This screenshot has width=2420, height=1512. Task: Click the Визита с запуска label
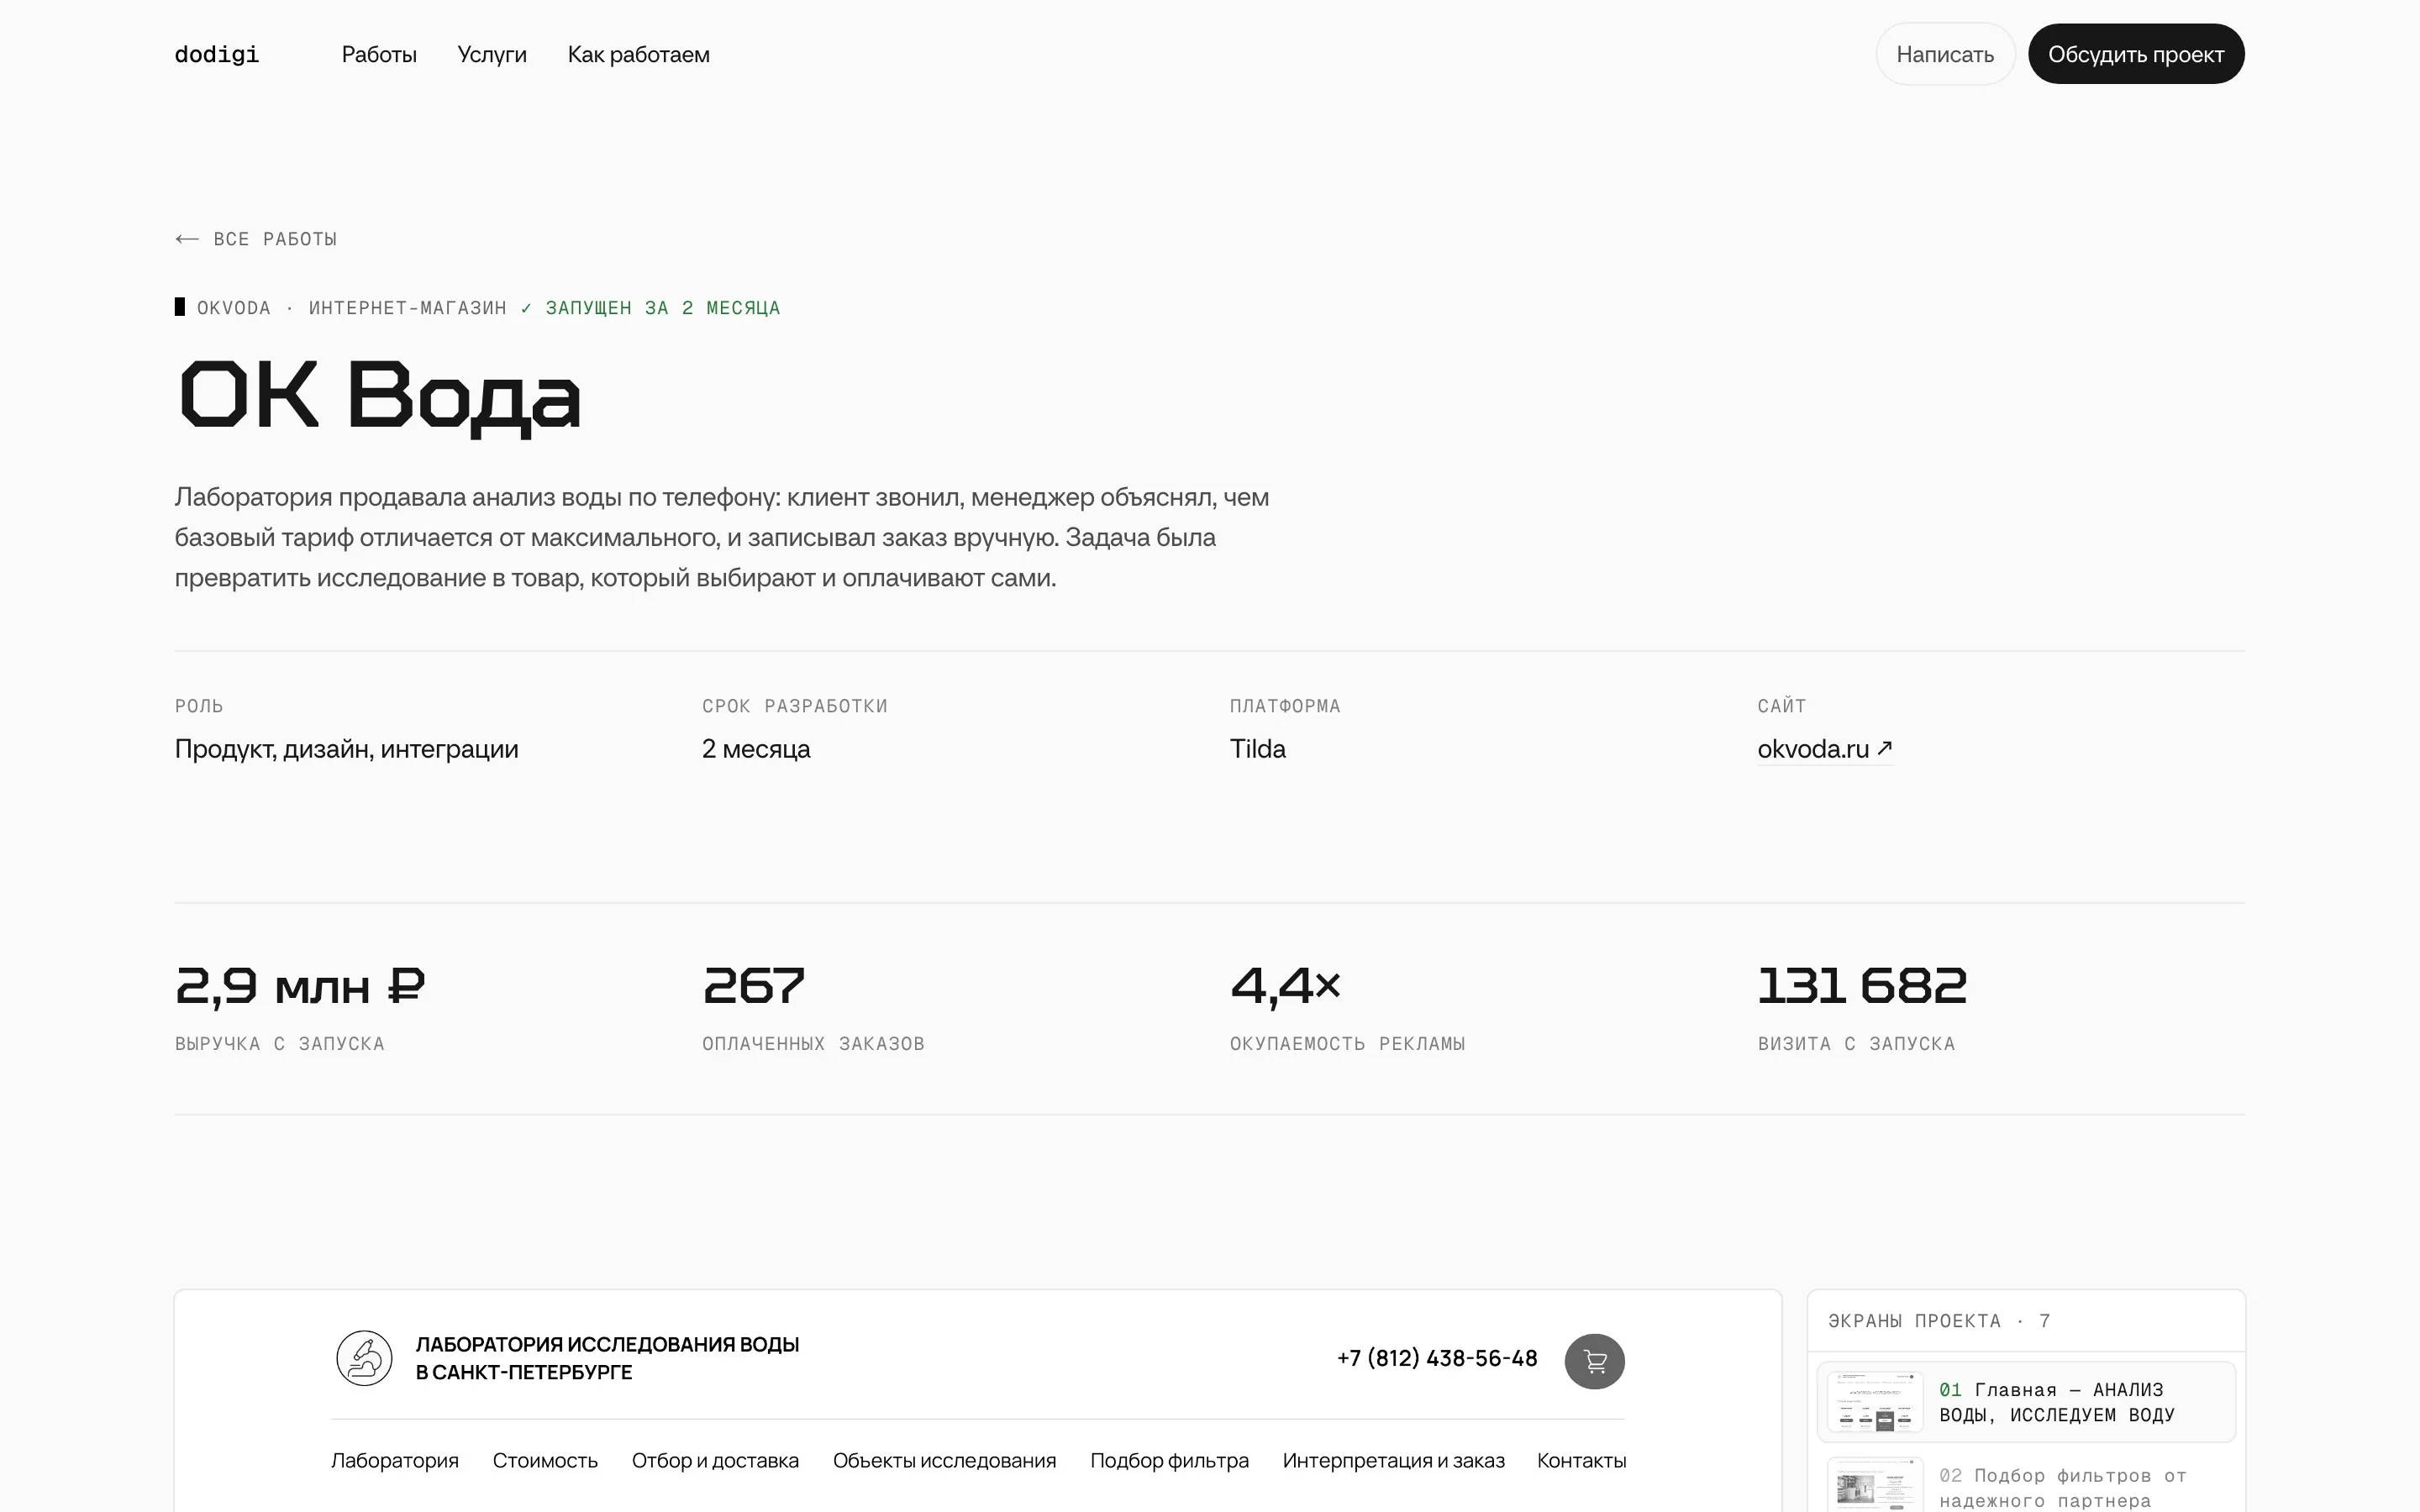click(x=1856, y=1044)
